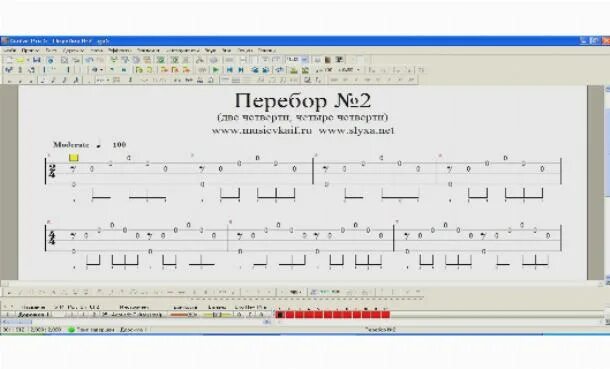
Task: Jump to the first bar icon
Action: click(x=230, y=70)
